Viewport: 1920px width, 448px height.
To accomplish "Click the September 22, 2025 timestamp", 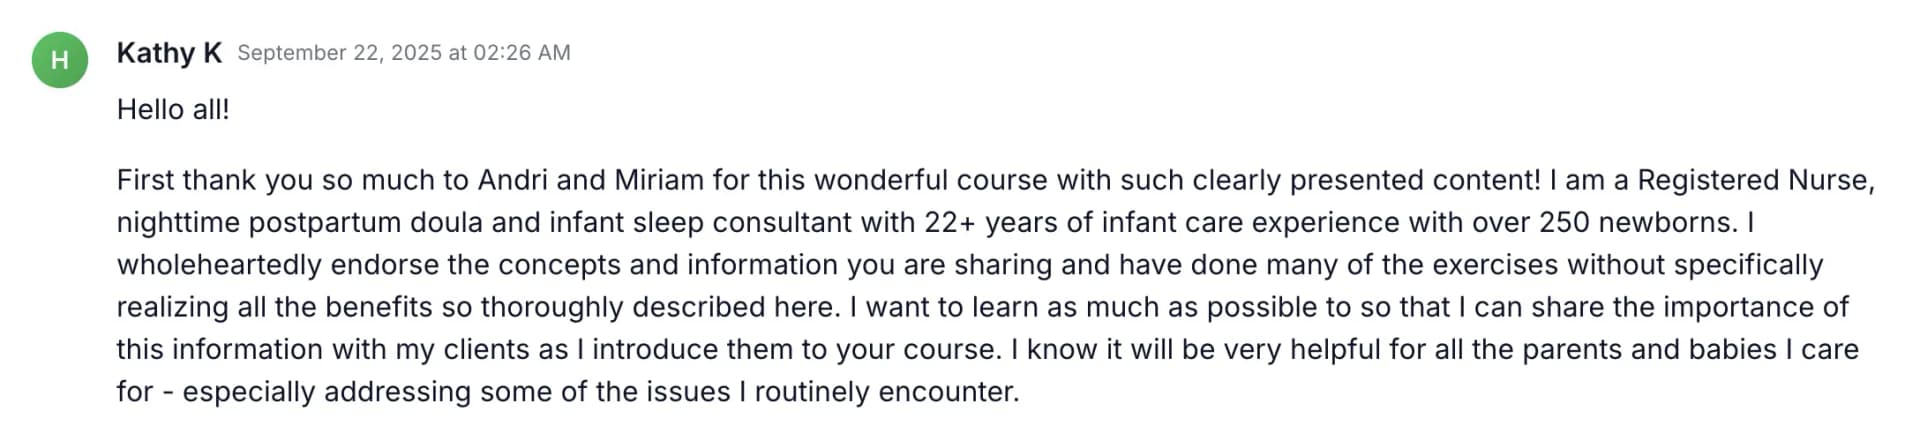I will [403, 53].
